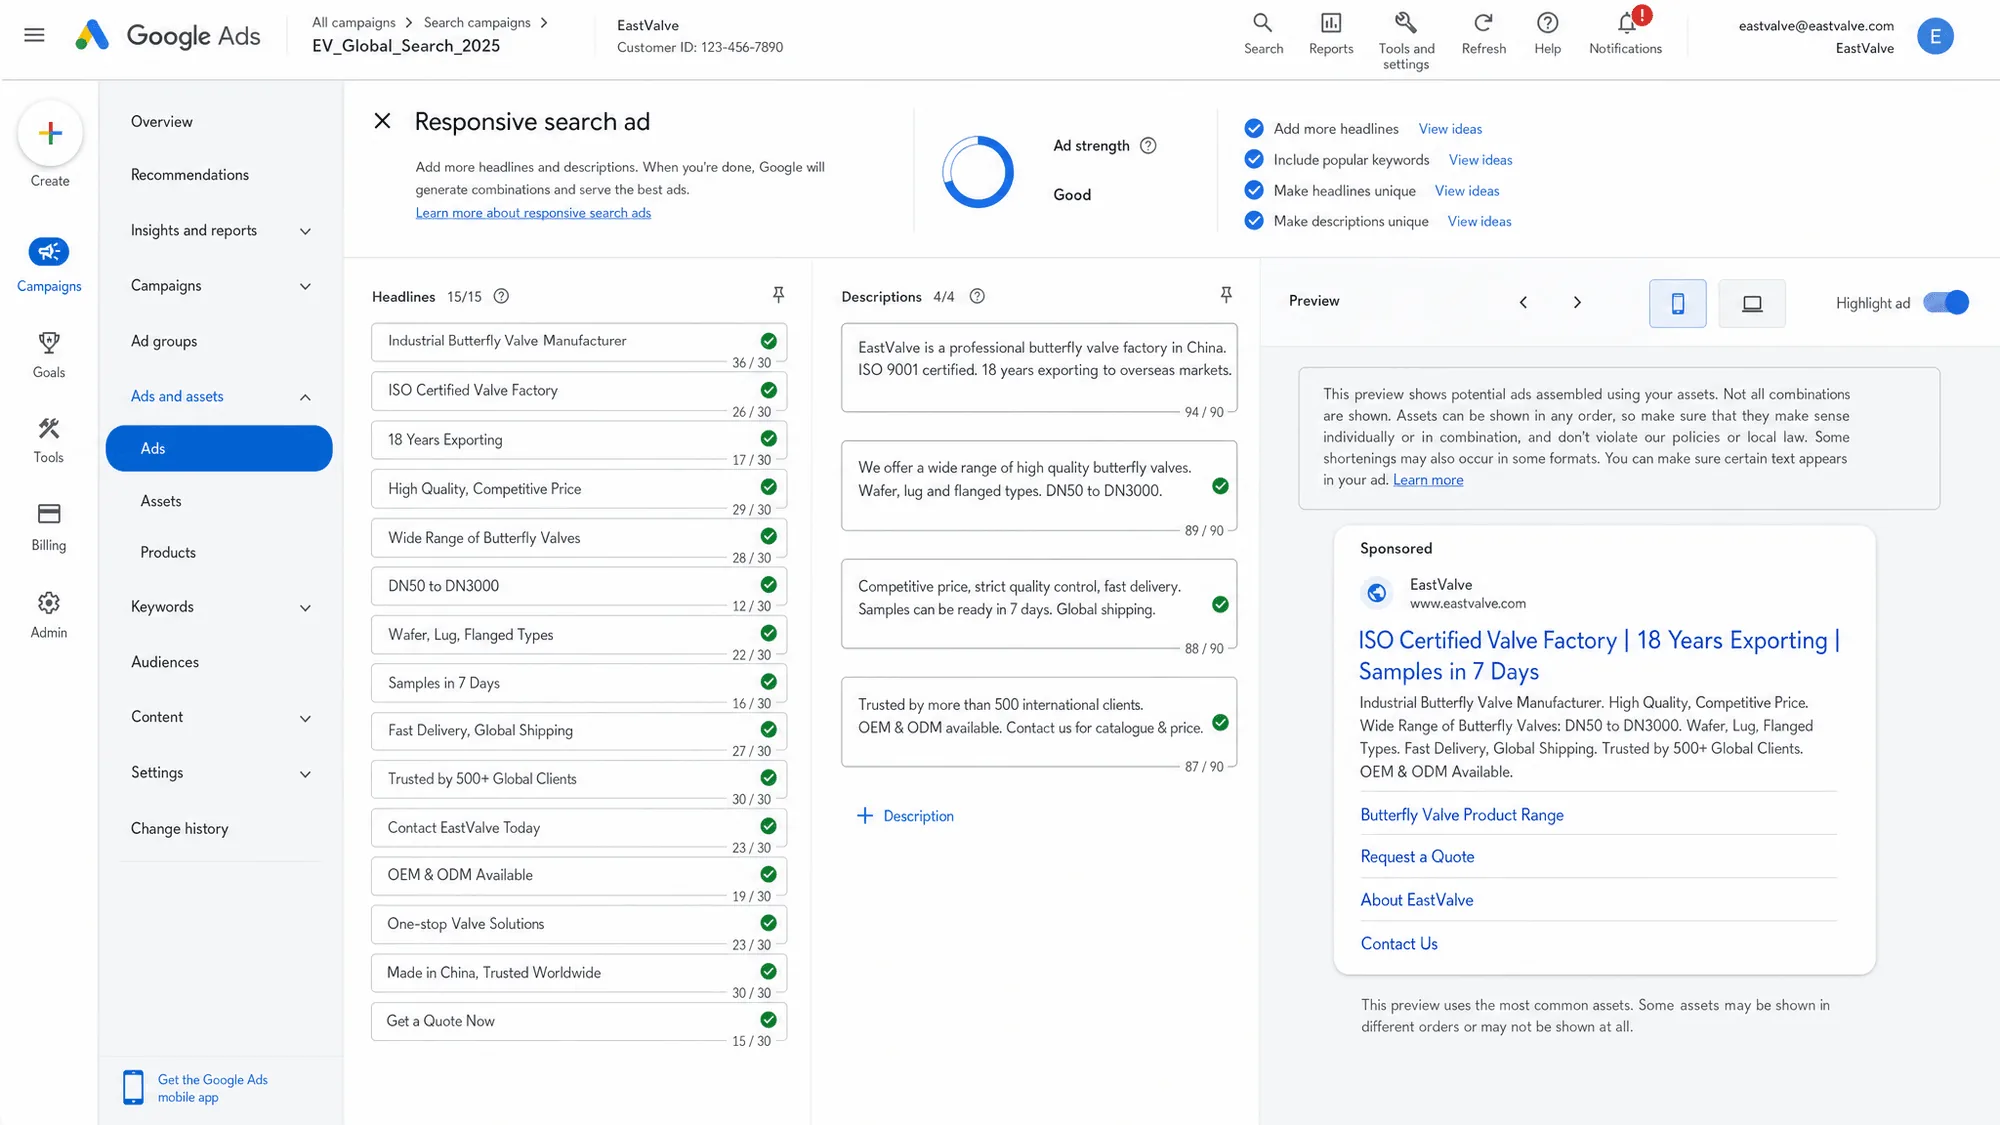Open Goals trophy in sidebar
The width and height of the screenshot is (2000, 1125).
click(49, 343)
